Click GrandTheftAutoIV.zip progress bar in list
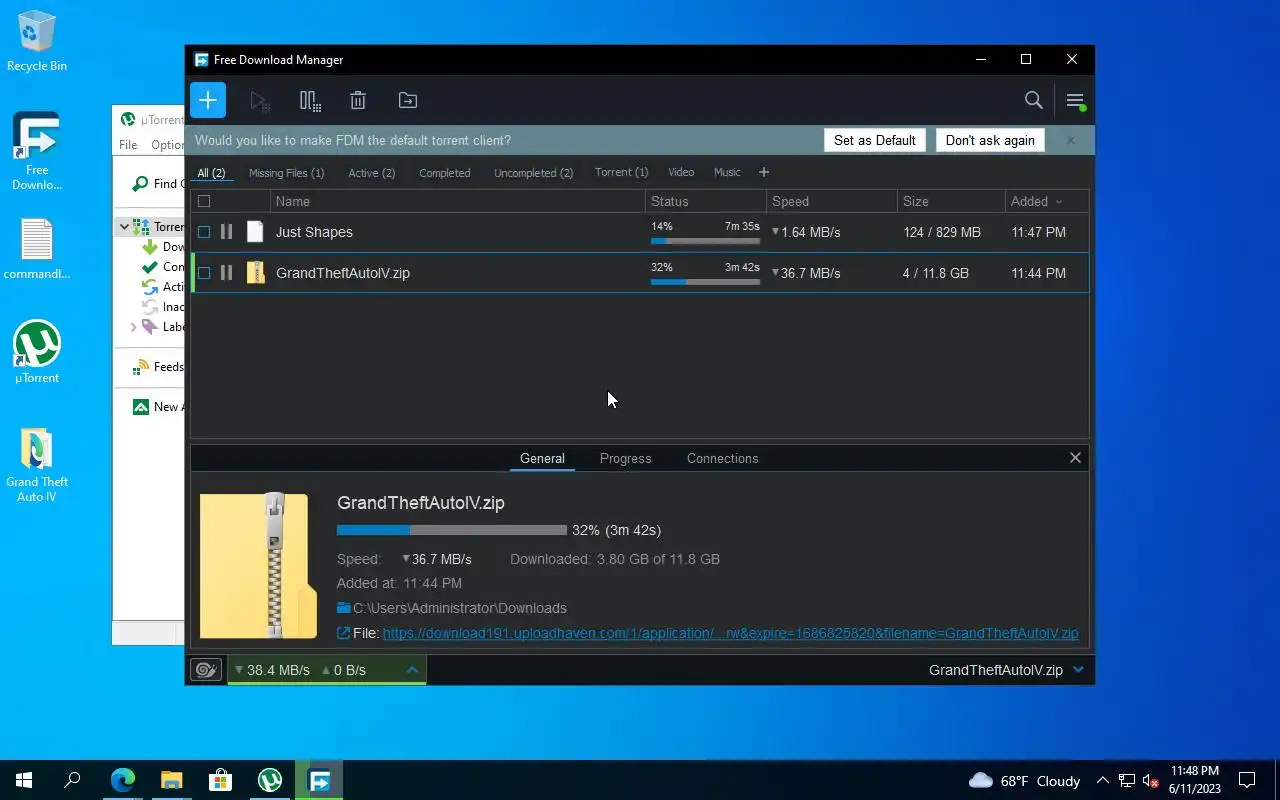The image size is (1280, 800). click(705, 282)
